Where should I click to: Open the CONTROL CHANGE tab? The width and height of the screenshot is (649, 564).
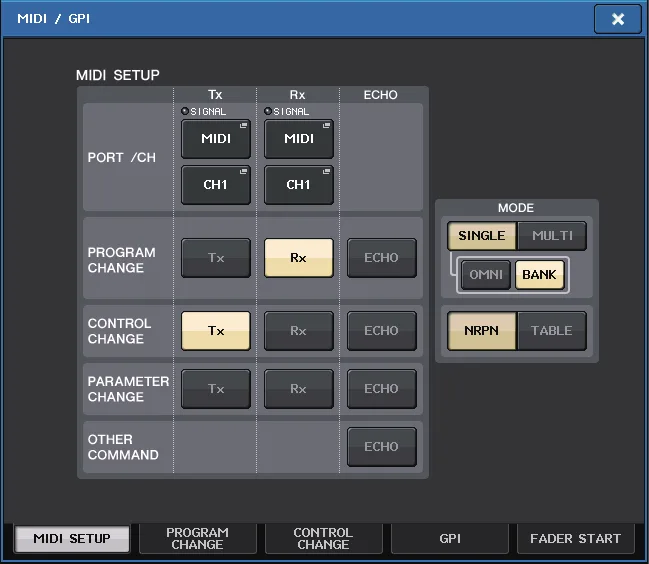coord(324,539)
